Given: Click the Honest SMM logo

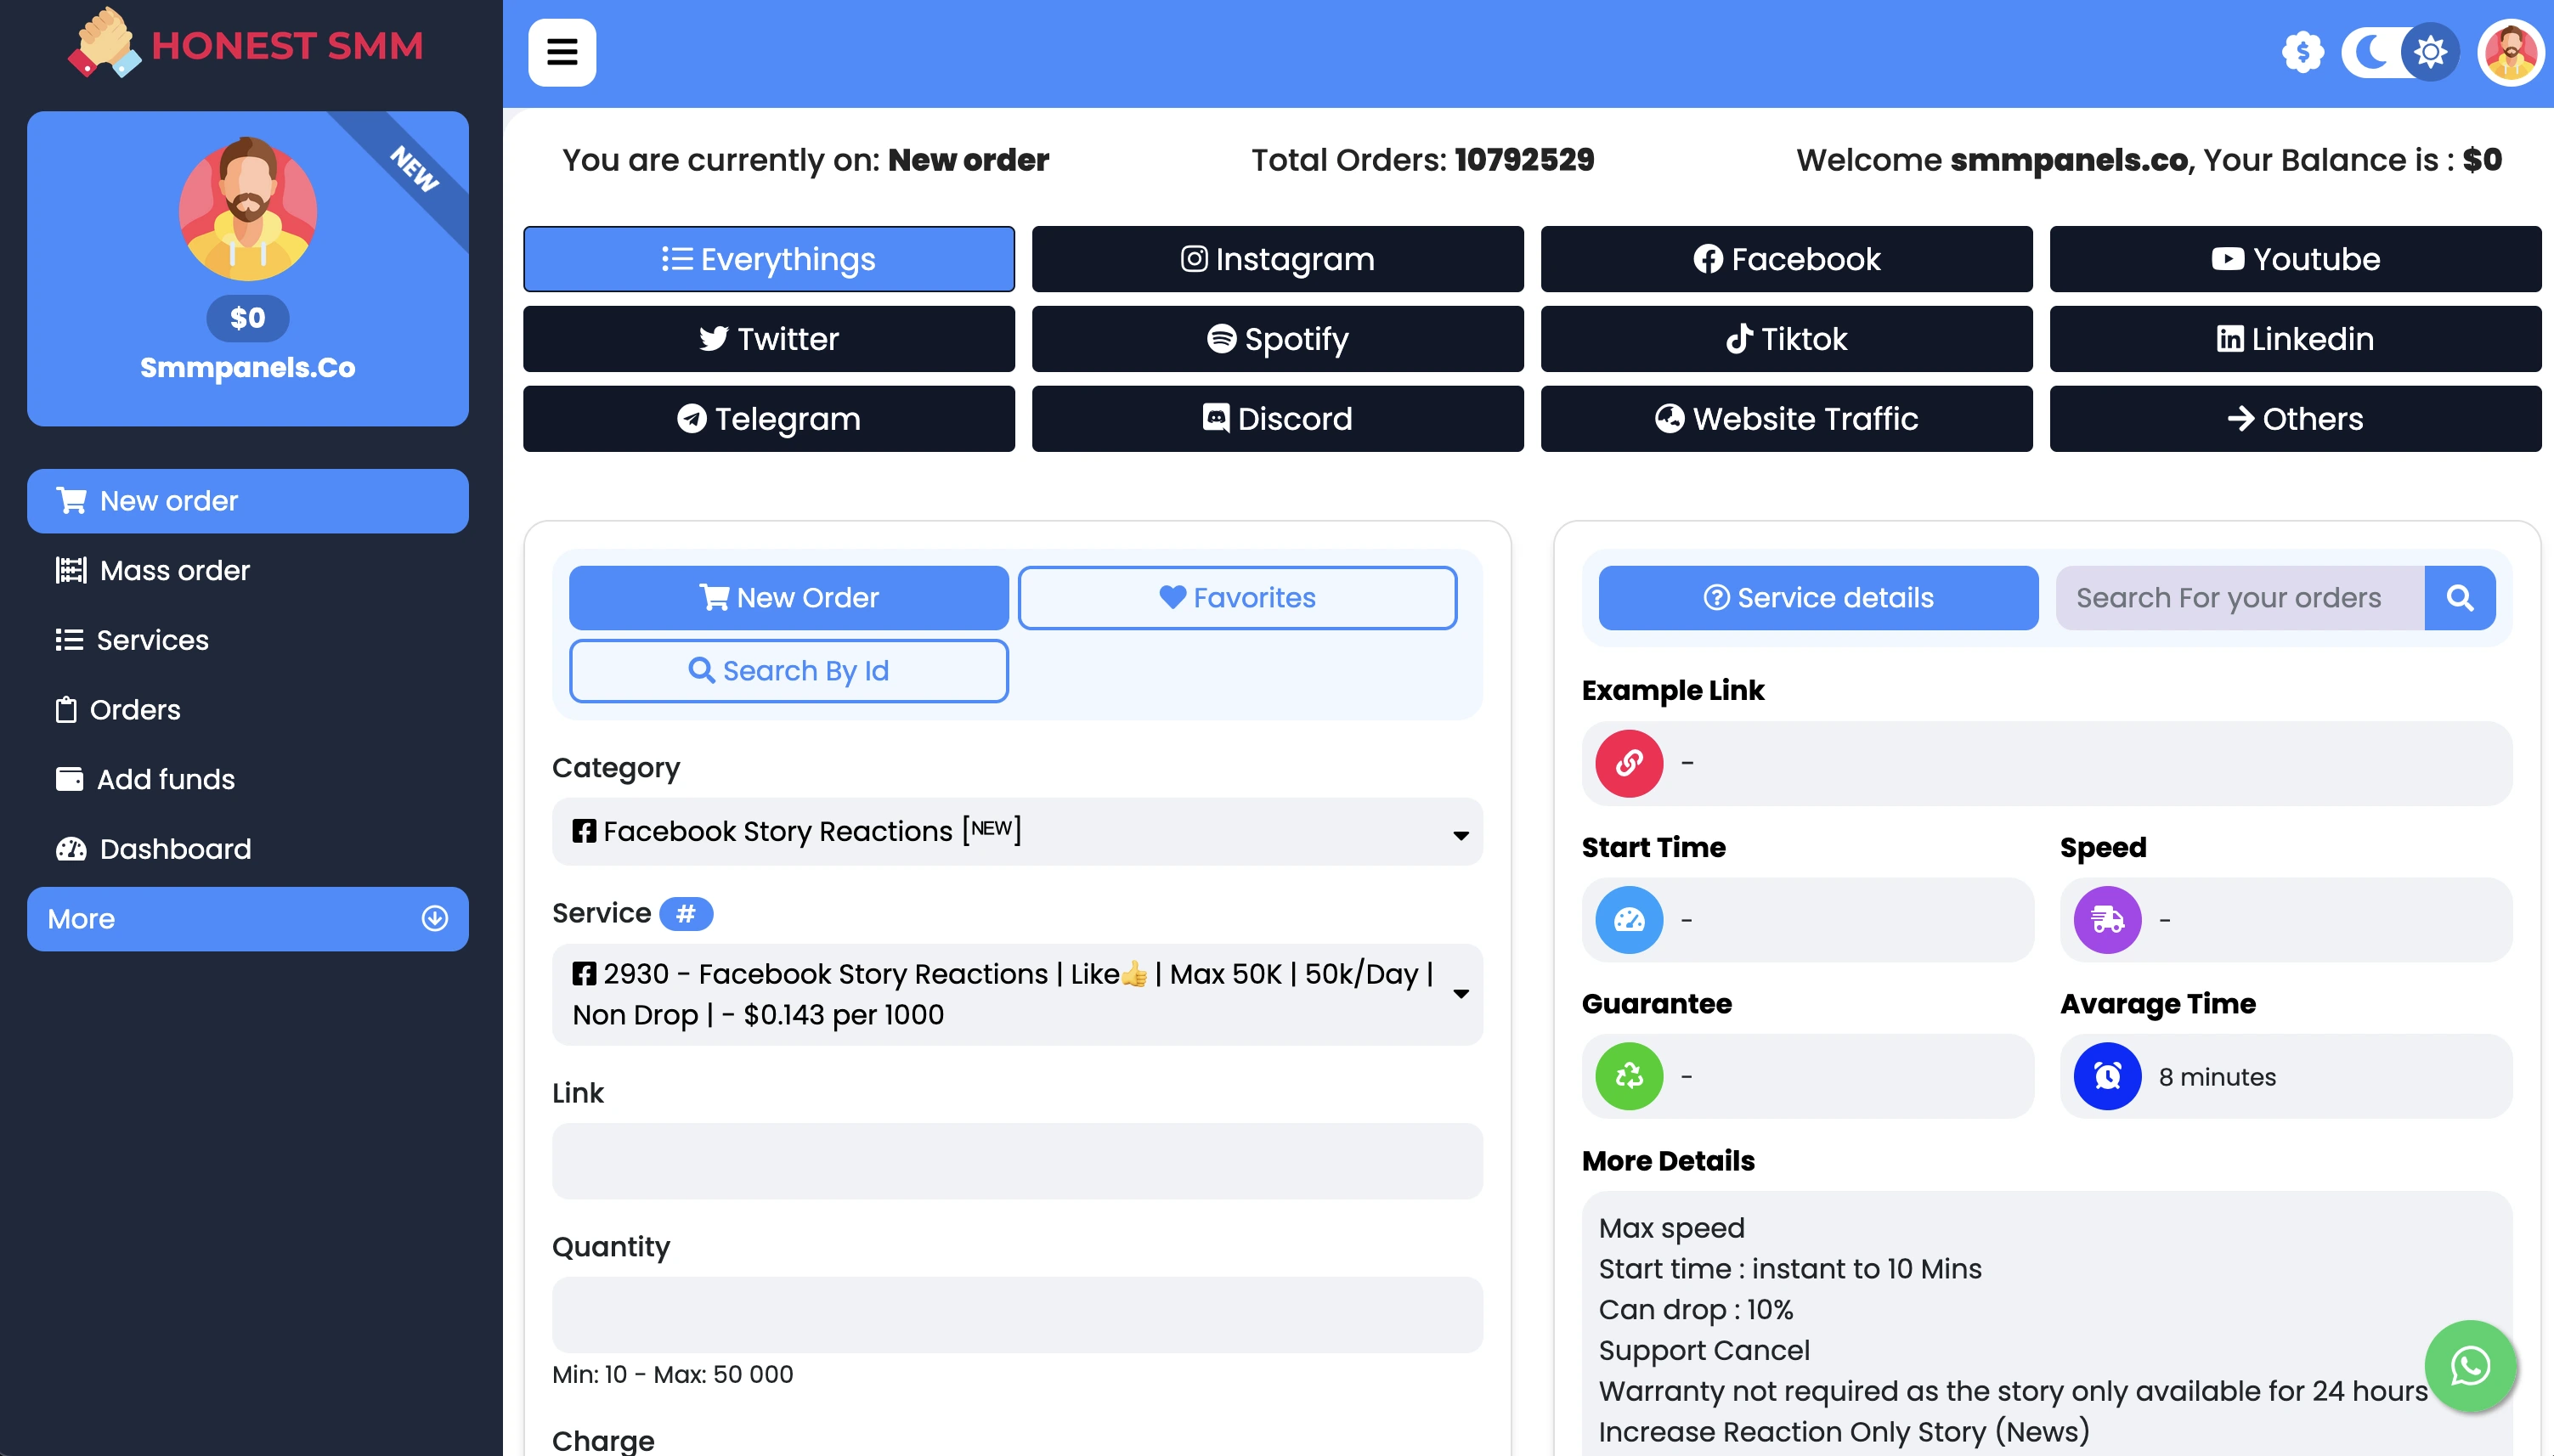Looking at the screenshot, I should point(246,44).
